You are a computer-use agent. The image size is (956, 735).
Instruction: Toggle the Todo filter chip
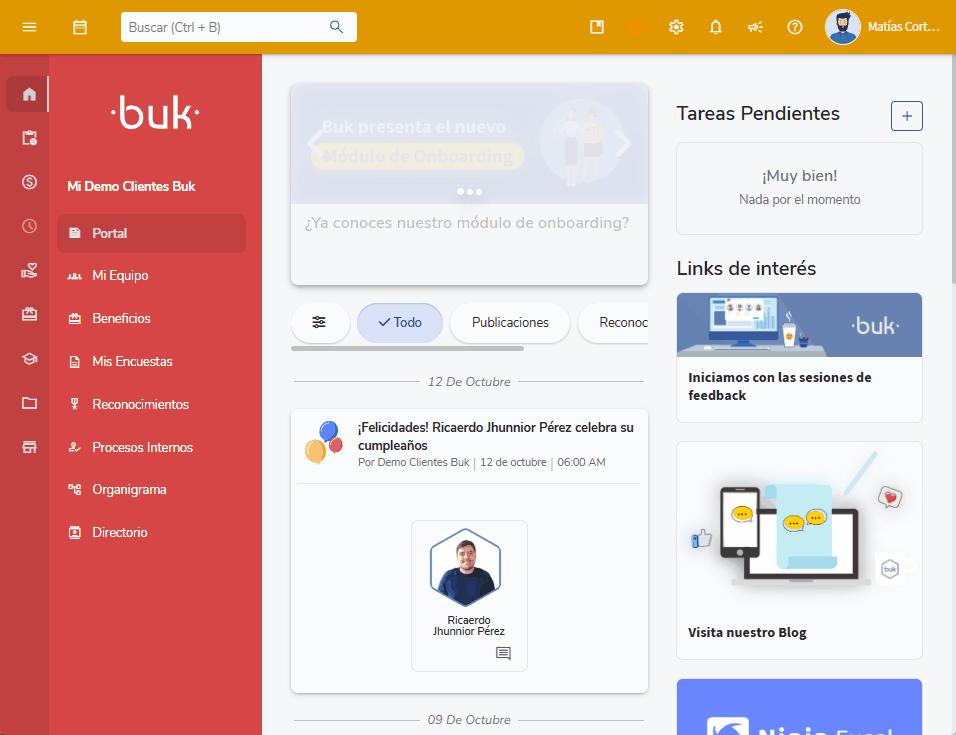coord(400,322)
